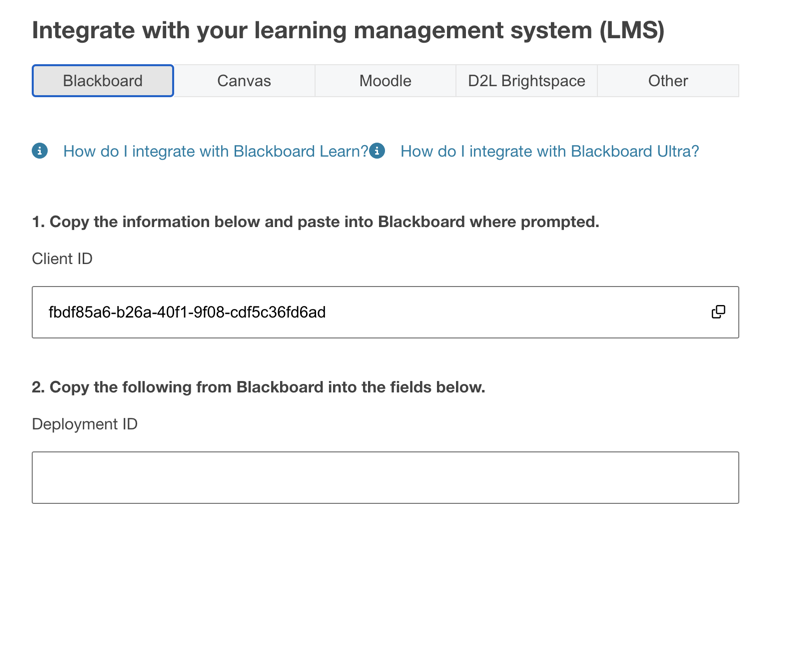Focus the empty Deployment ID text box

385,477
